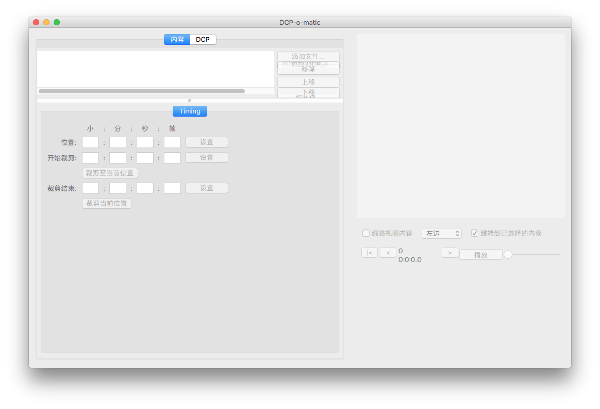This screenshot has width=600, height=409.
Task: Click the minutes field in the trim end row
Action: pos(118,188)
